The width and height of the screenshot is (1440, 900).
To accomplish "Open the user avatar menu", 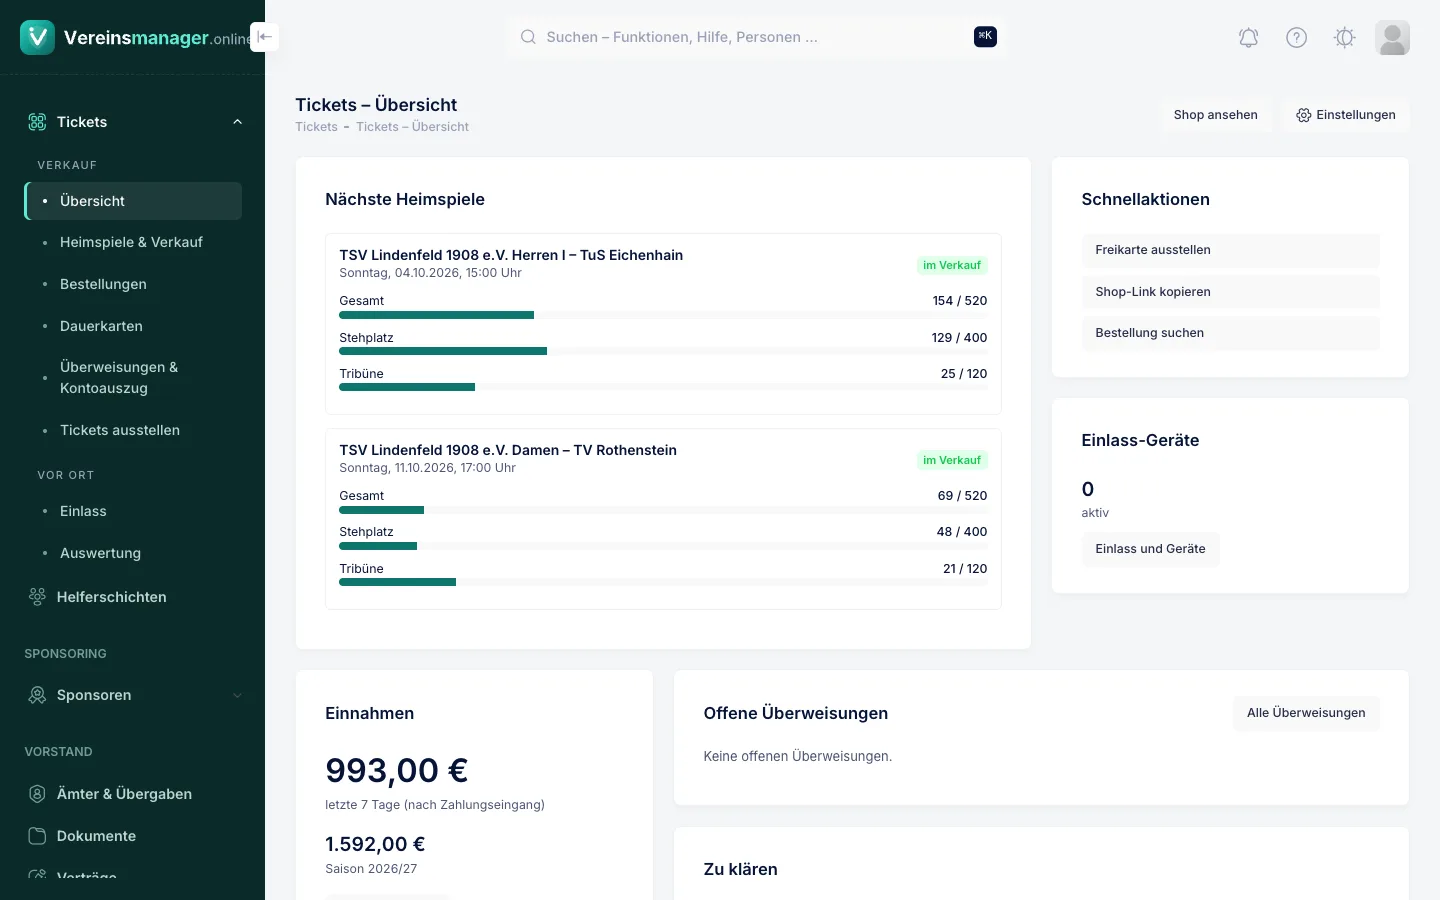I will click(1392, 38).
